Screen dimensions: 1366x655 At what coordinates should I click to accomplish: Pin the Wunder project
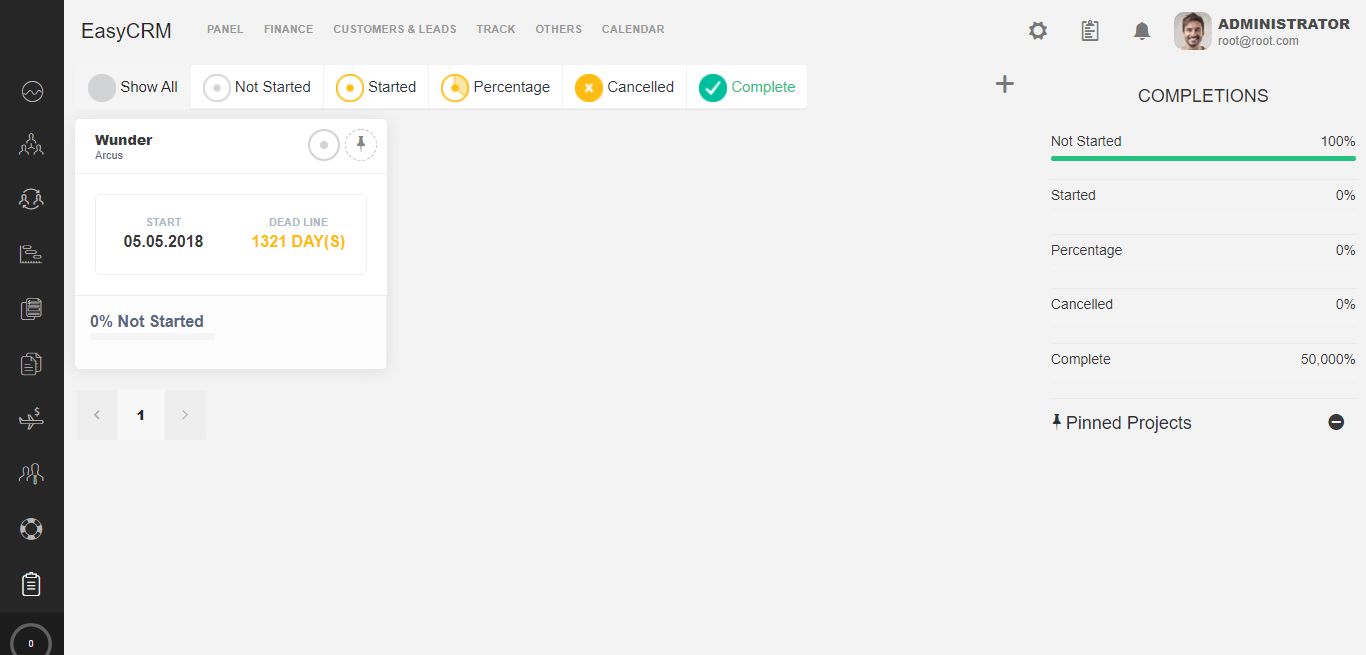361,145
